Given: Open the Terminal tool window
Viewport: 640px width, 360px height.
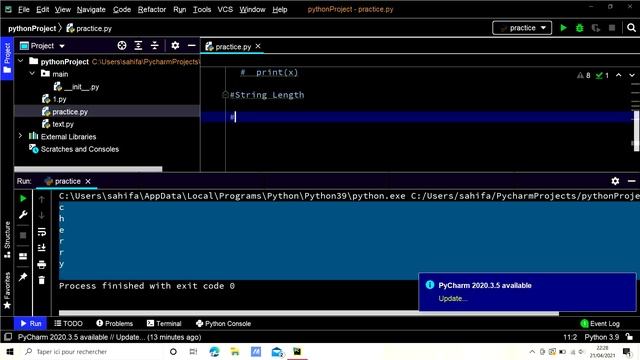Looking at the screenshot, I should point(164,323).
